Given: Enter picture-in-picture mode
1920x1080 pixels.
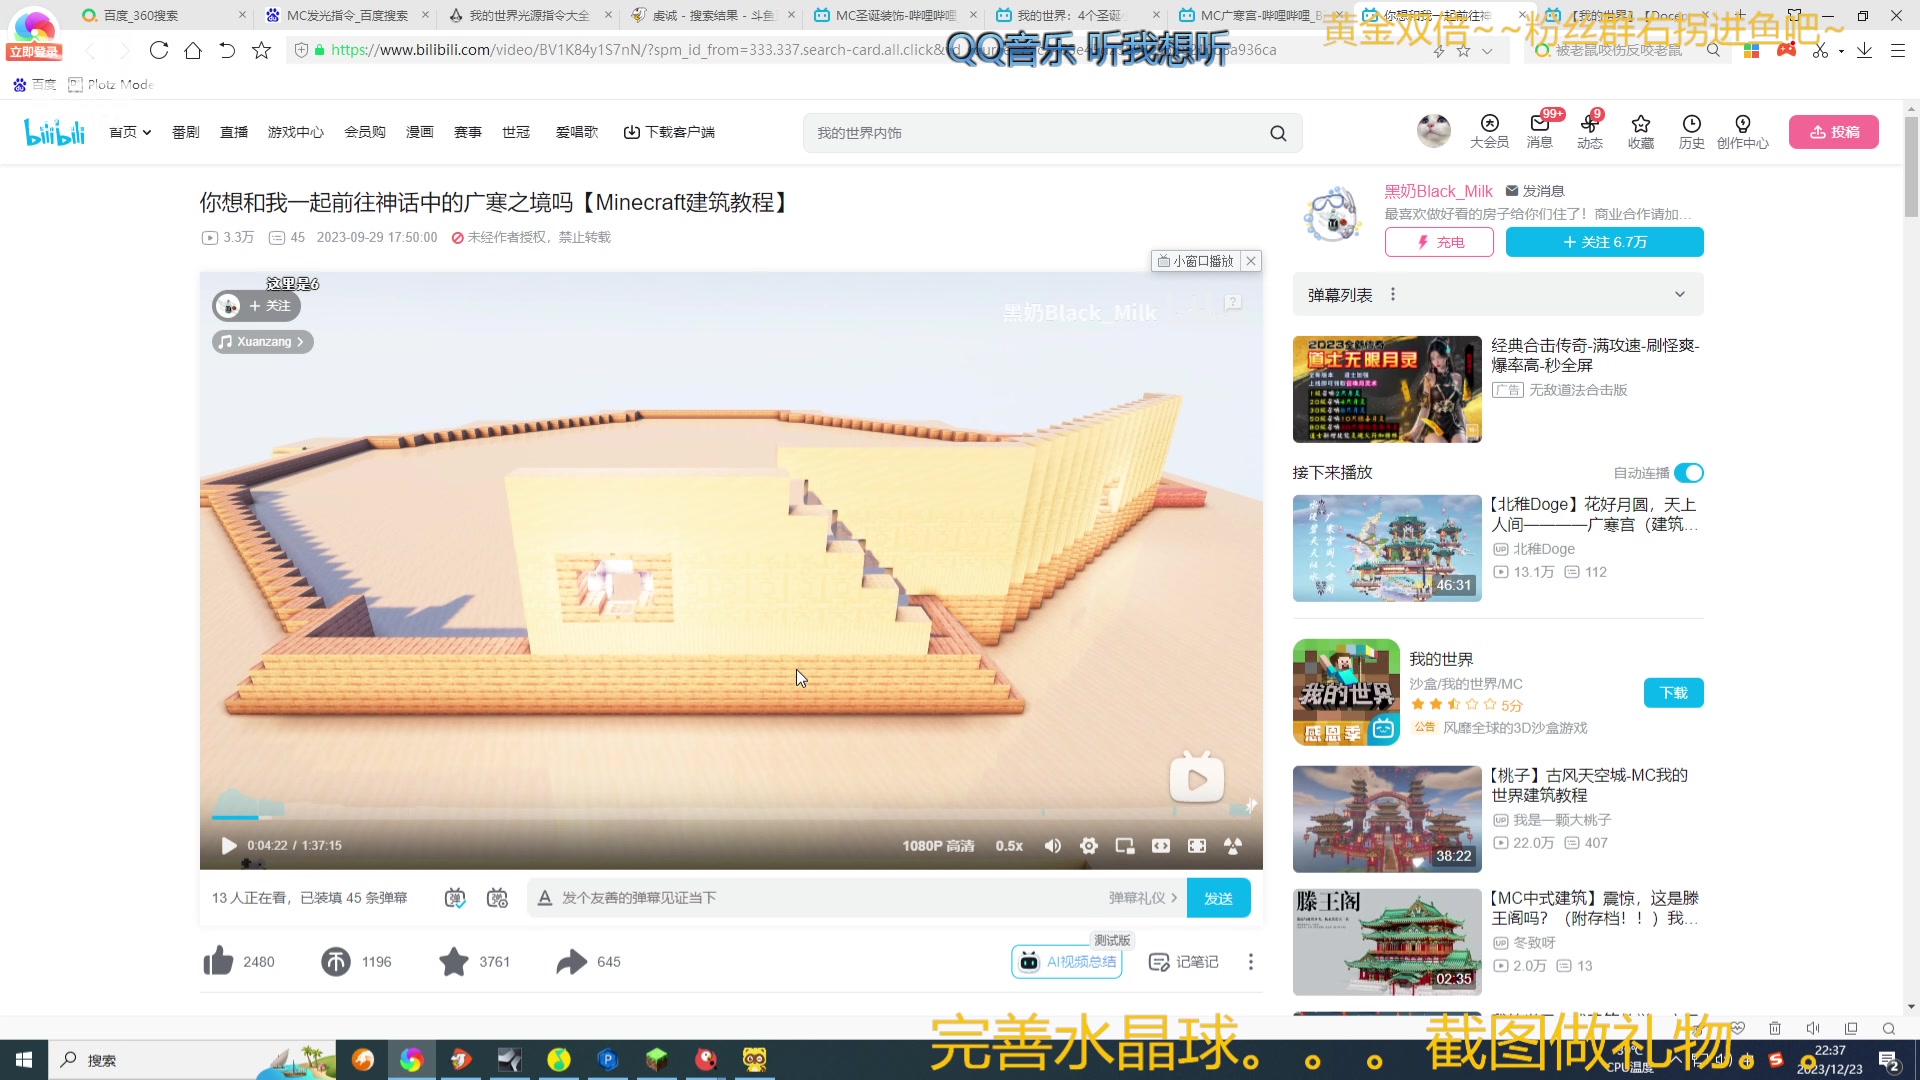Looking at the screenshot, I should [x=1125, y=846].
